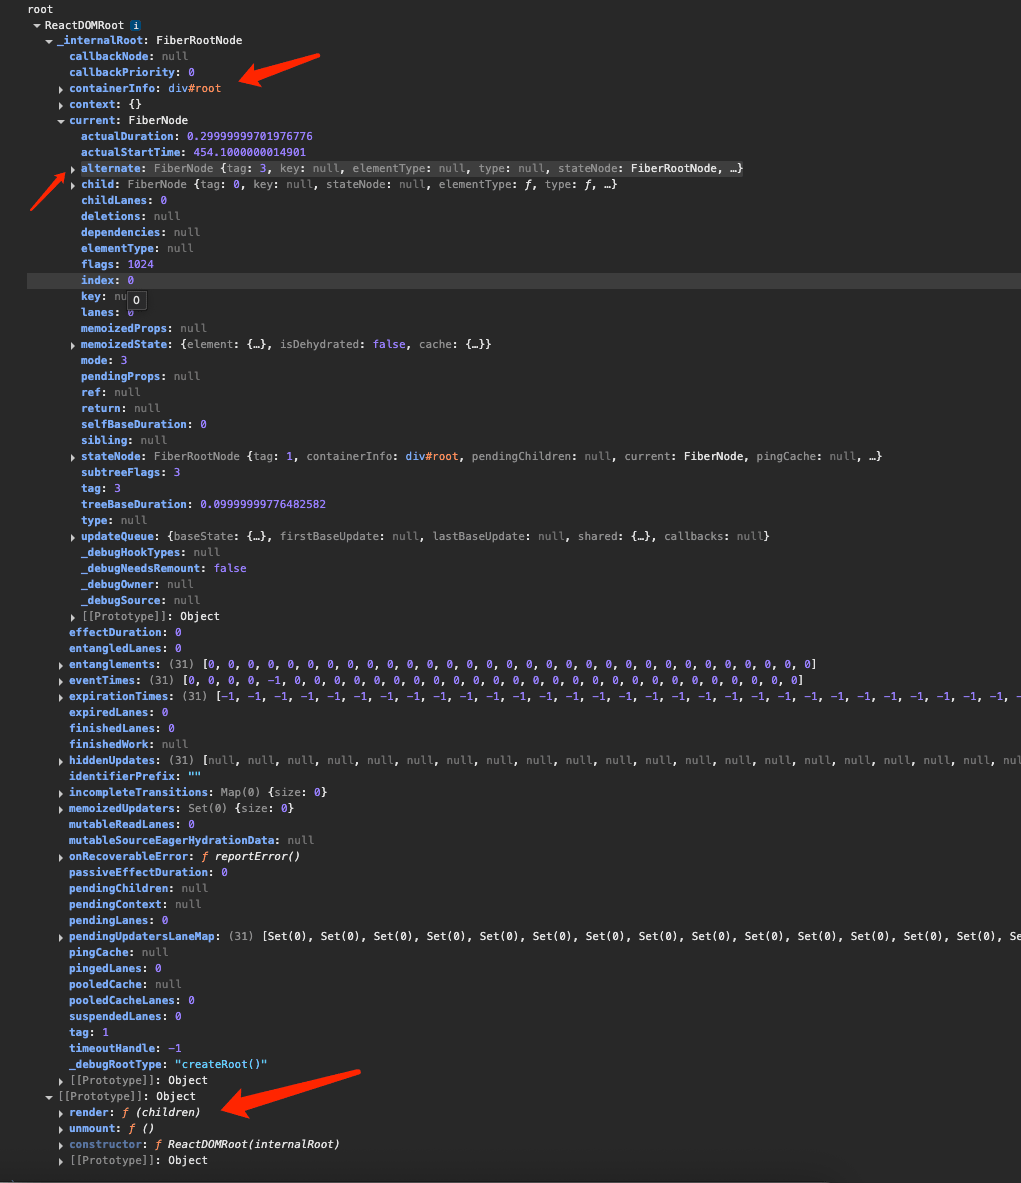Expand the render function entry

point(61,1113)
